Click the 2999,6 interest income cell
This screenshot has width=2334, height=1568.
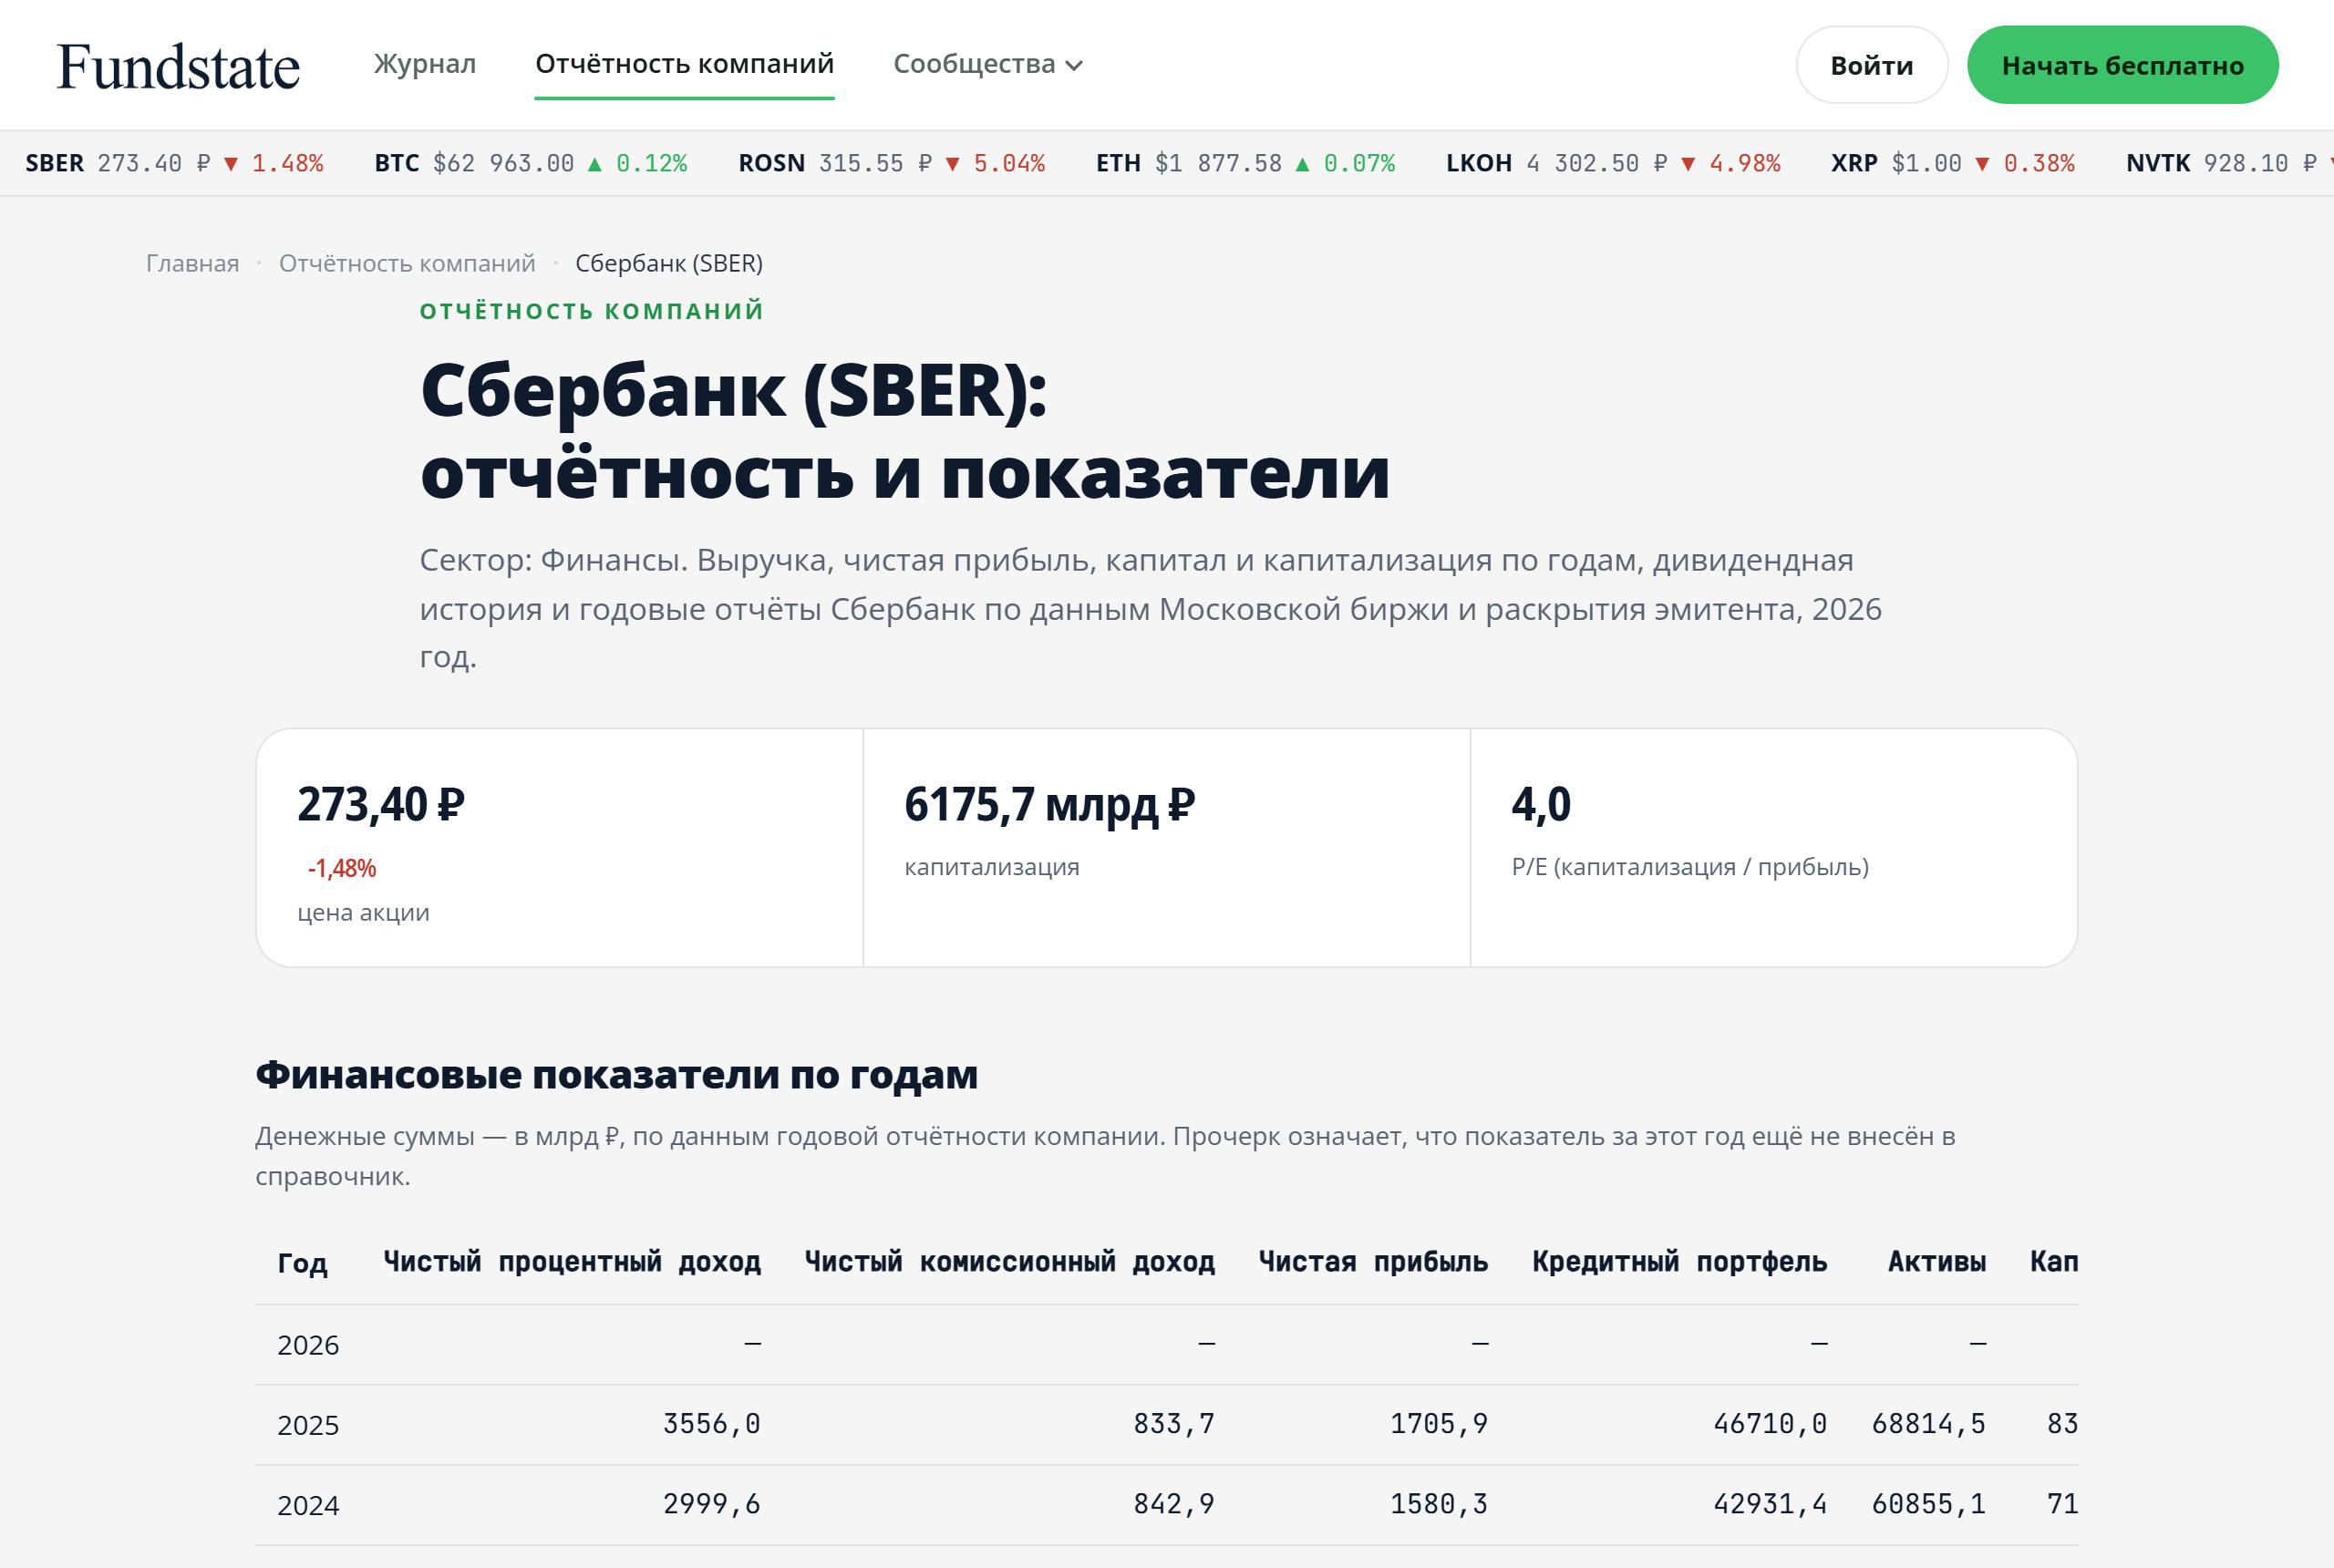[x=712, y=1504]
